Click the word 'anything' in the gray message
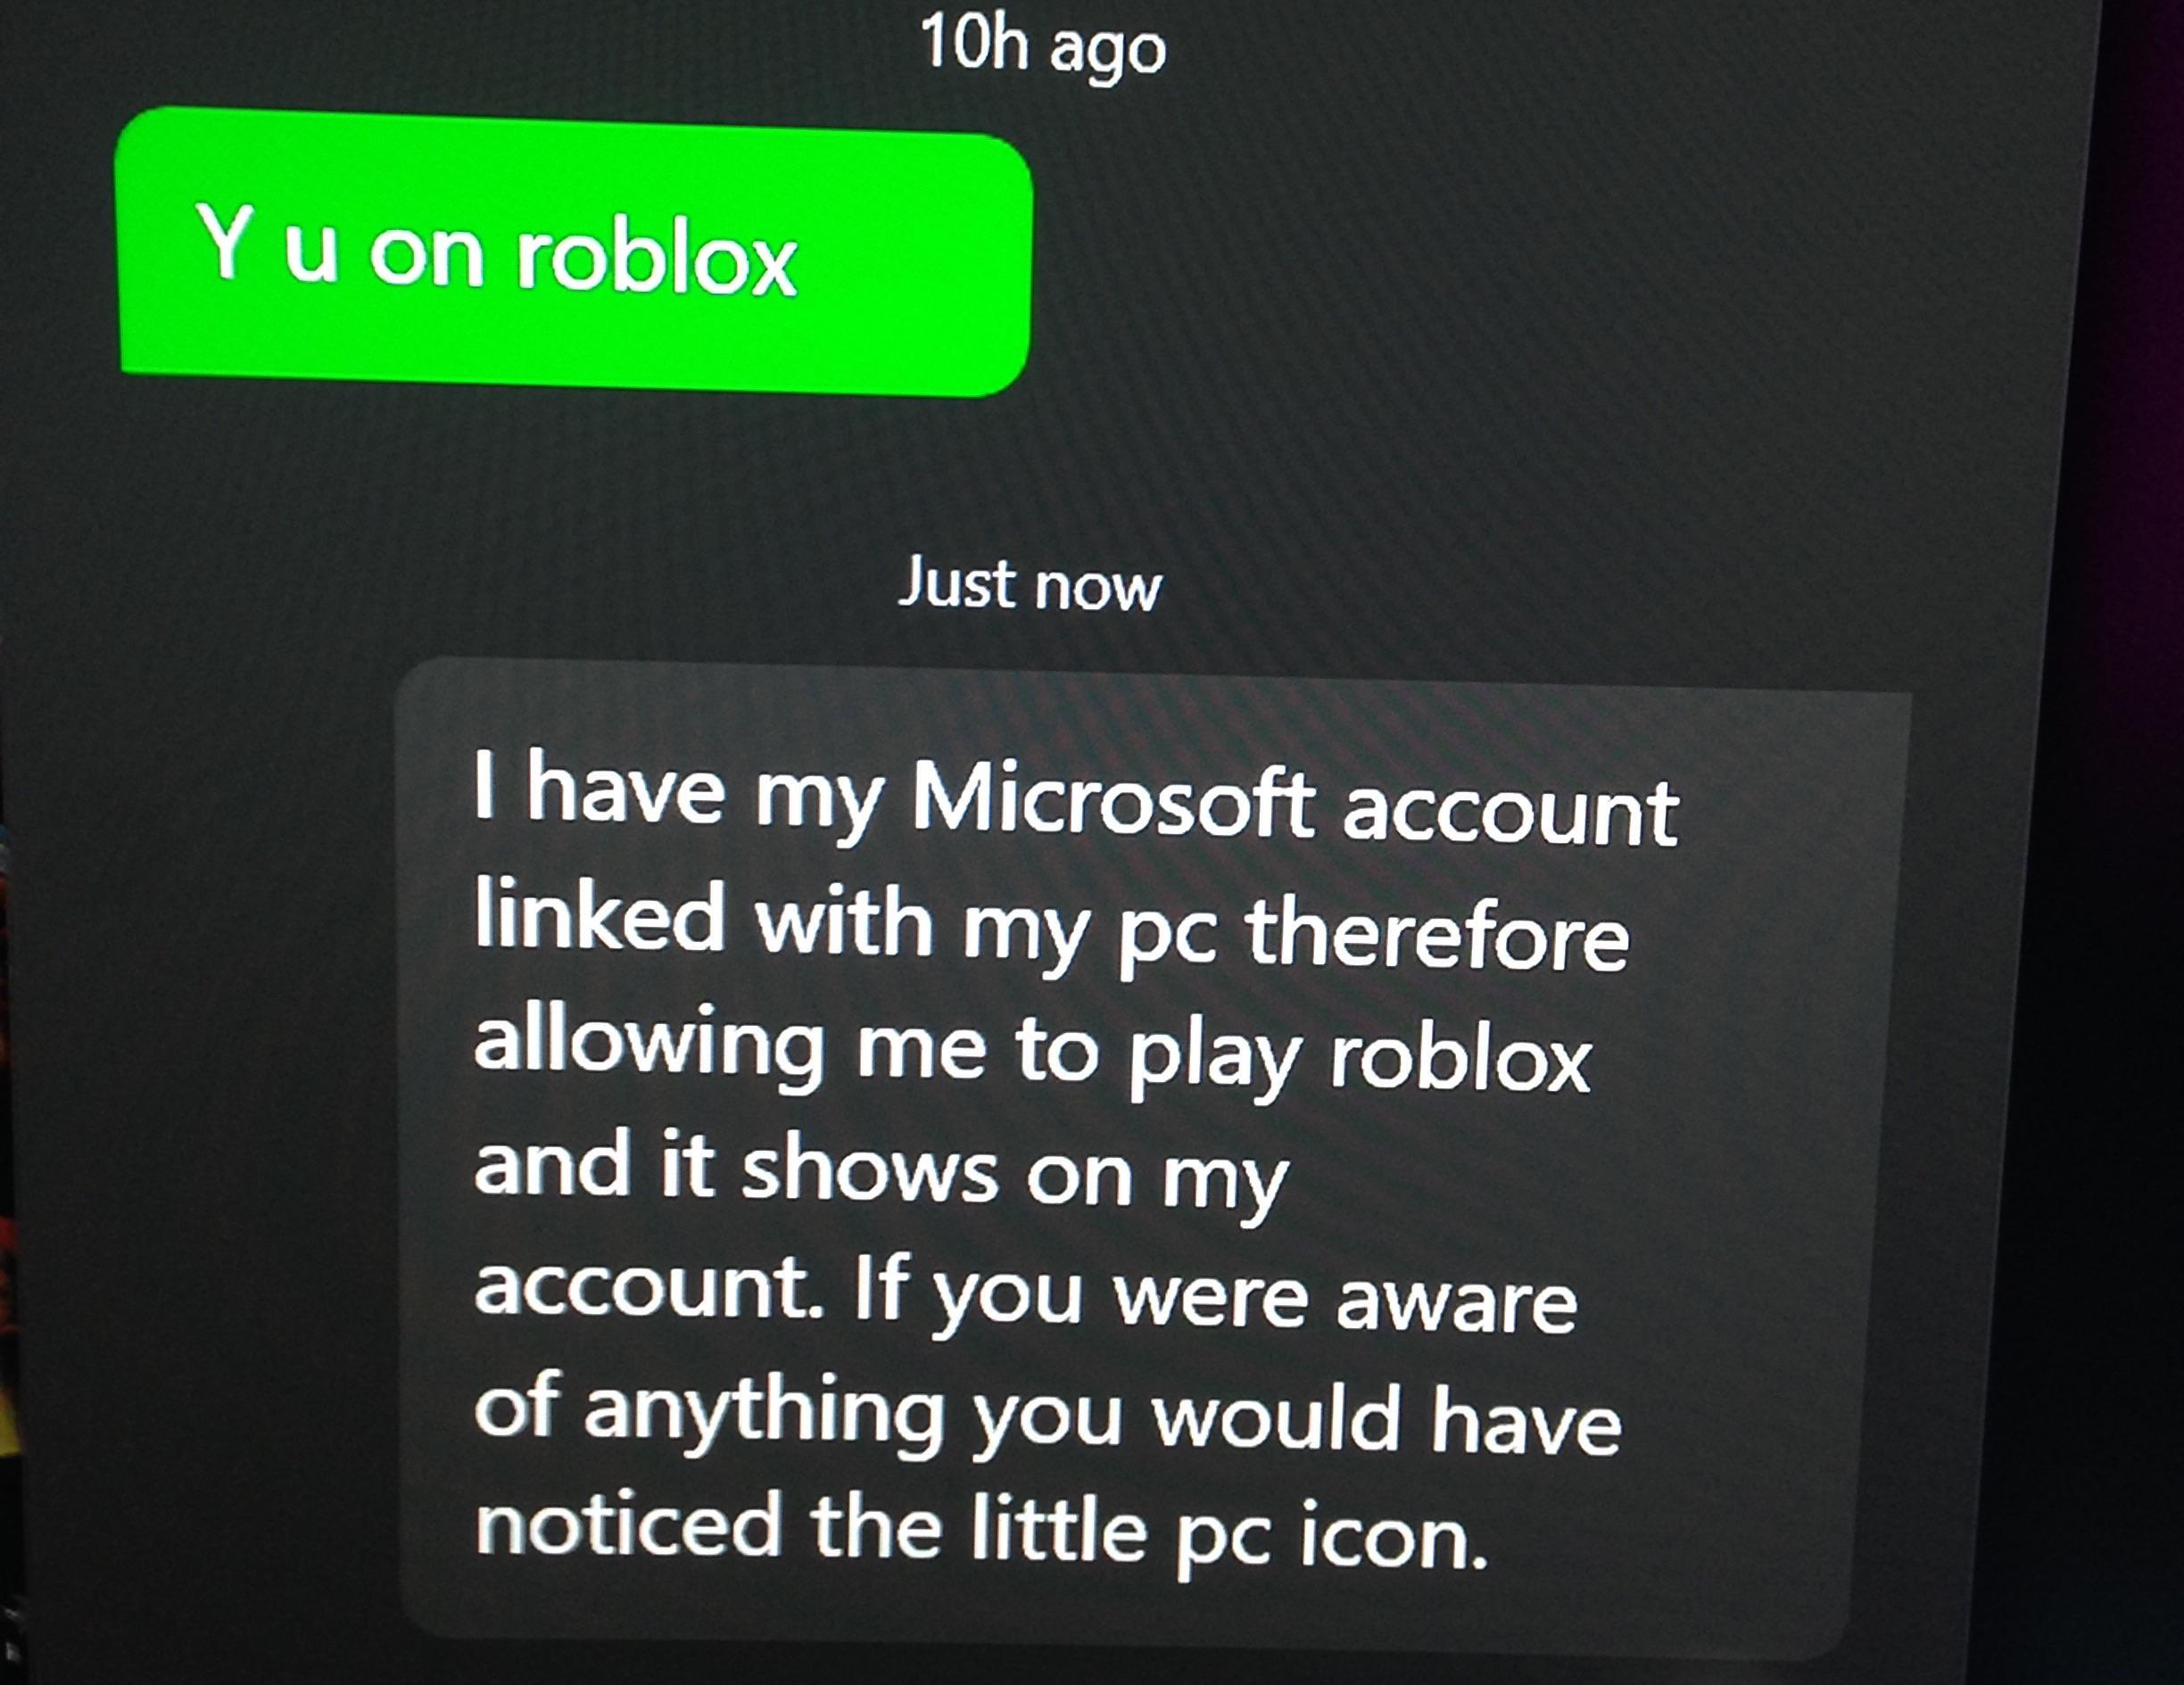Screen dimensions: 2184x1685 764,1414
